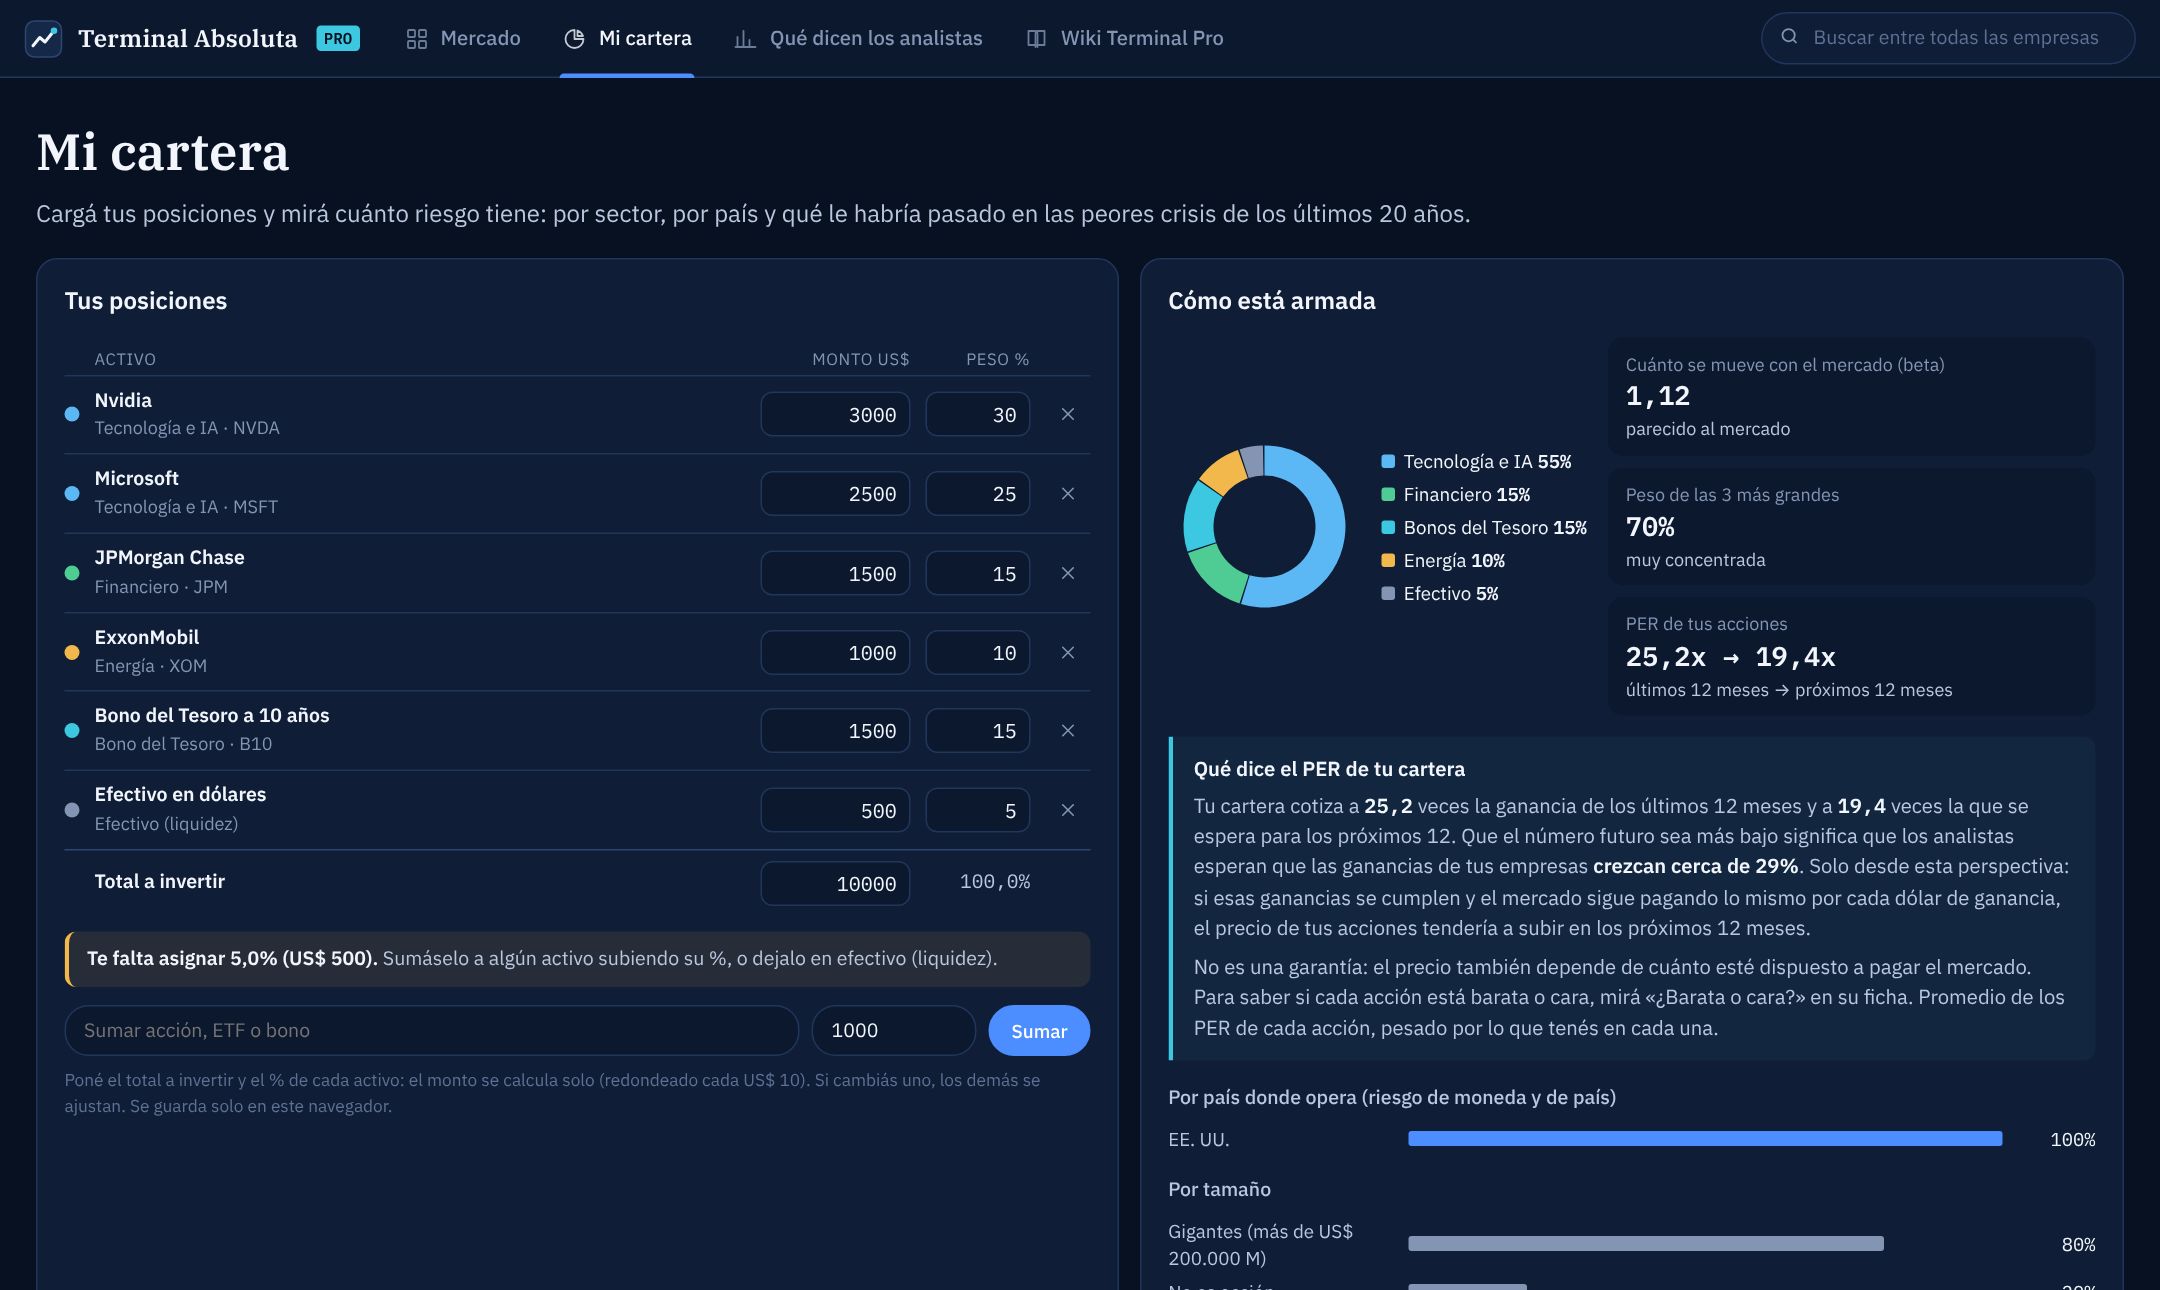The height and width of the screenshot is (1290, 2160).
Task: Click the beta value 1,12
Action: click(1657, 396)
